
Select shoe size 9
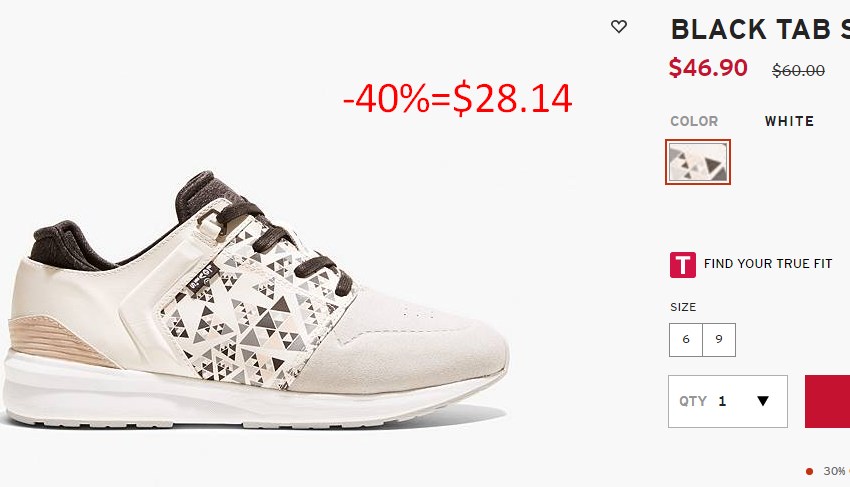(x=719, y=339)
